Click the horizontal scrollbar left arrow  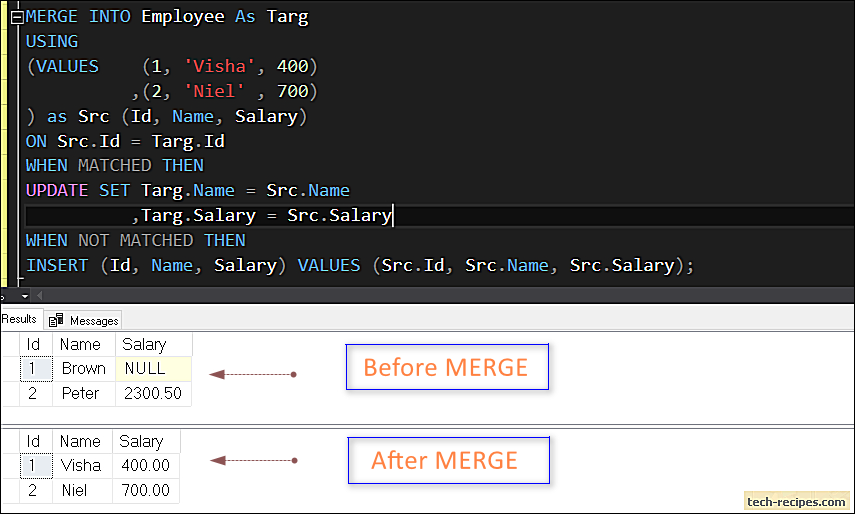[x=39, y=297]
